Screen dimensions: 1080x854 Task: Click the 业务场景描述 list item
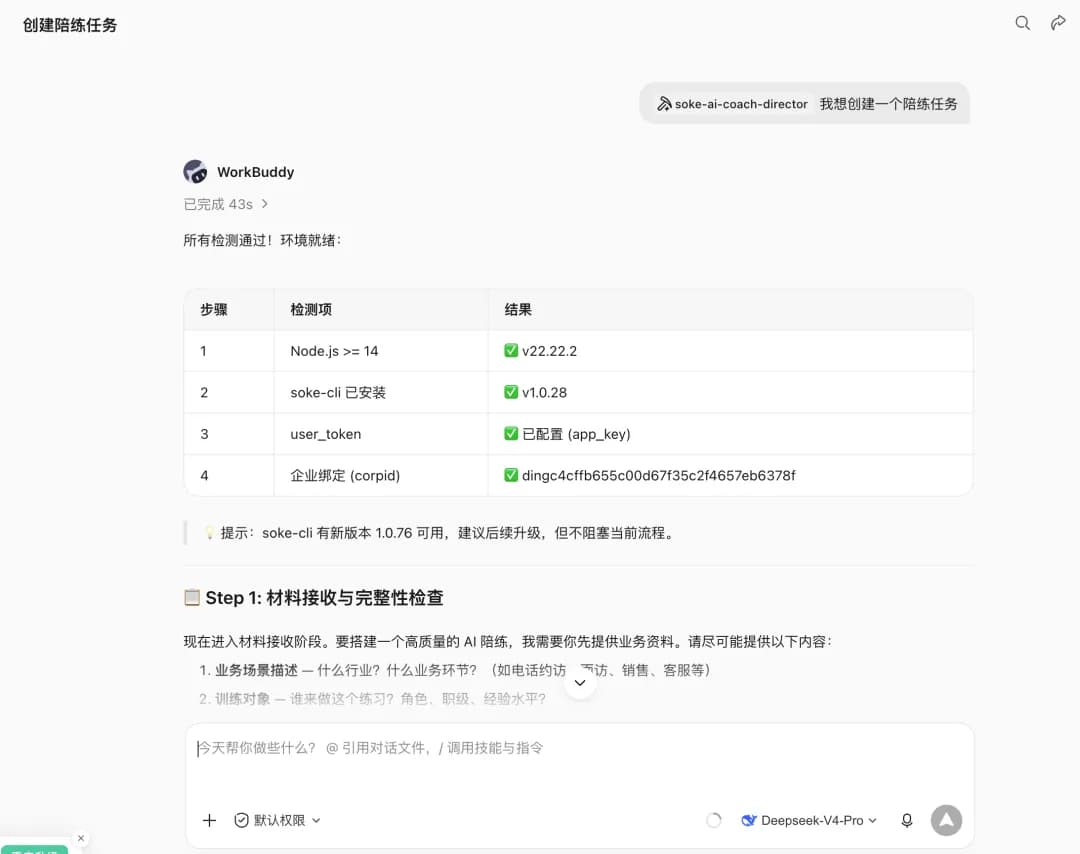coord(455,670)
